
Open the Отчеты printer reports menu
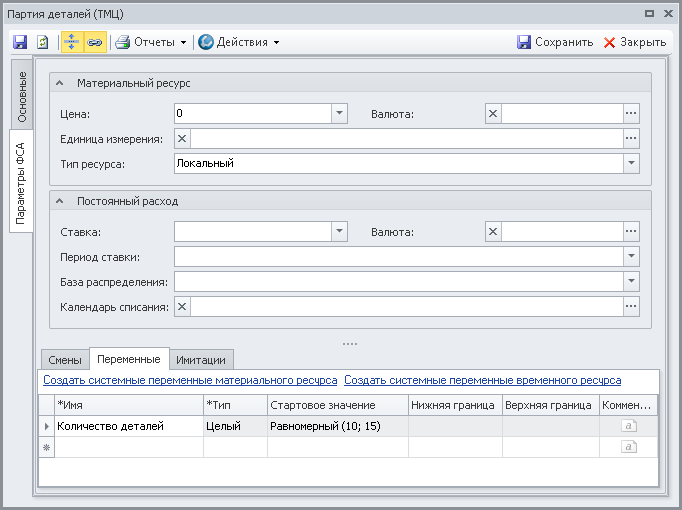click(151, 42)
